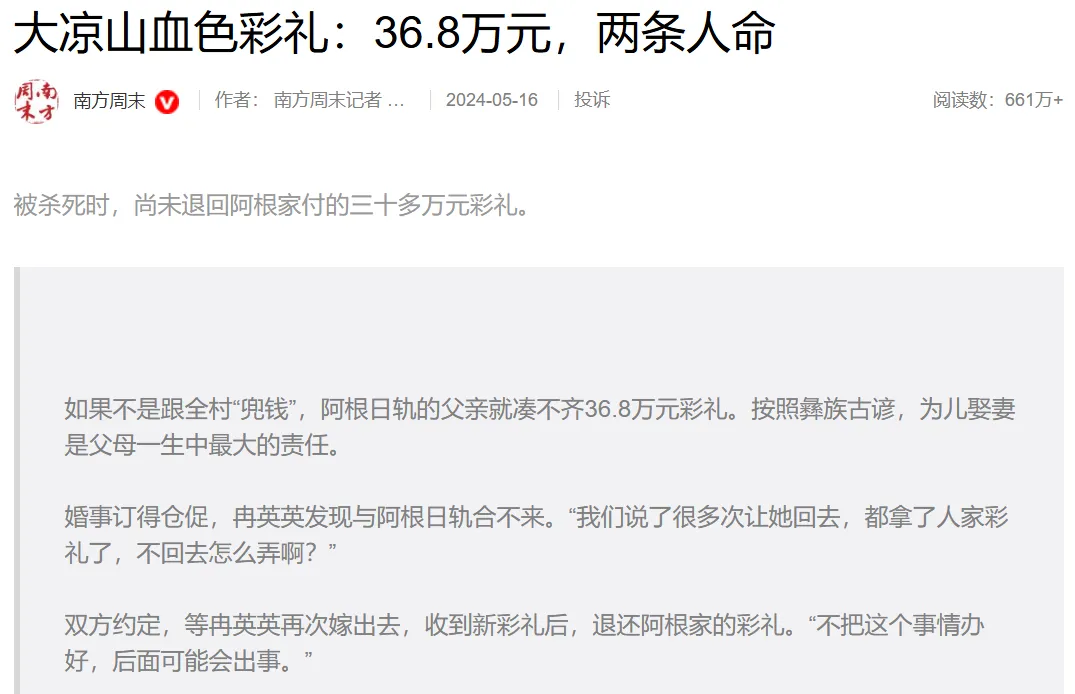The image size is (1075, 694).
Task: Click the 作者 label text
Action: (x=237, y=100)
